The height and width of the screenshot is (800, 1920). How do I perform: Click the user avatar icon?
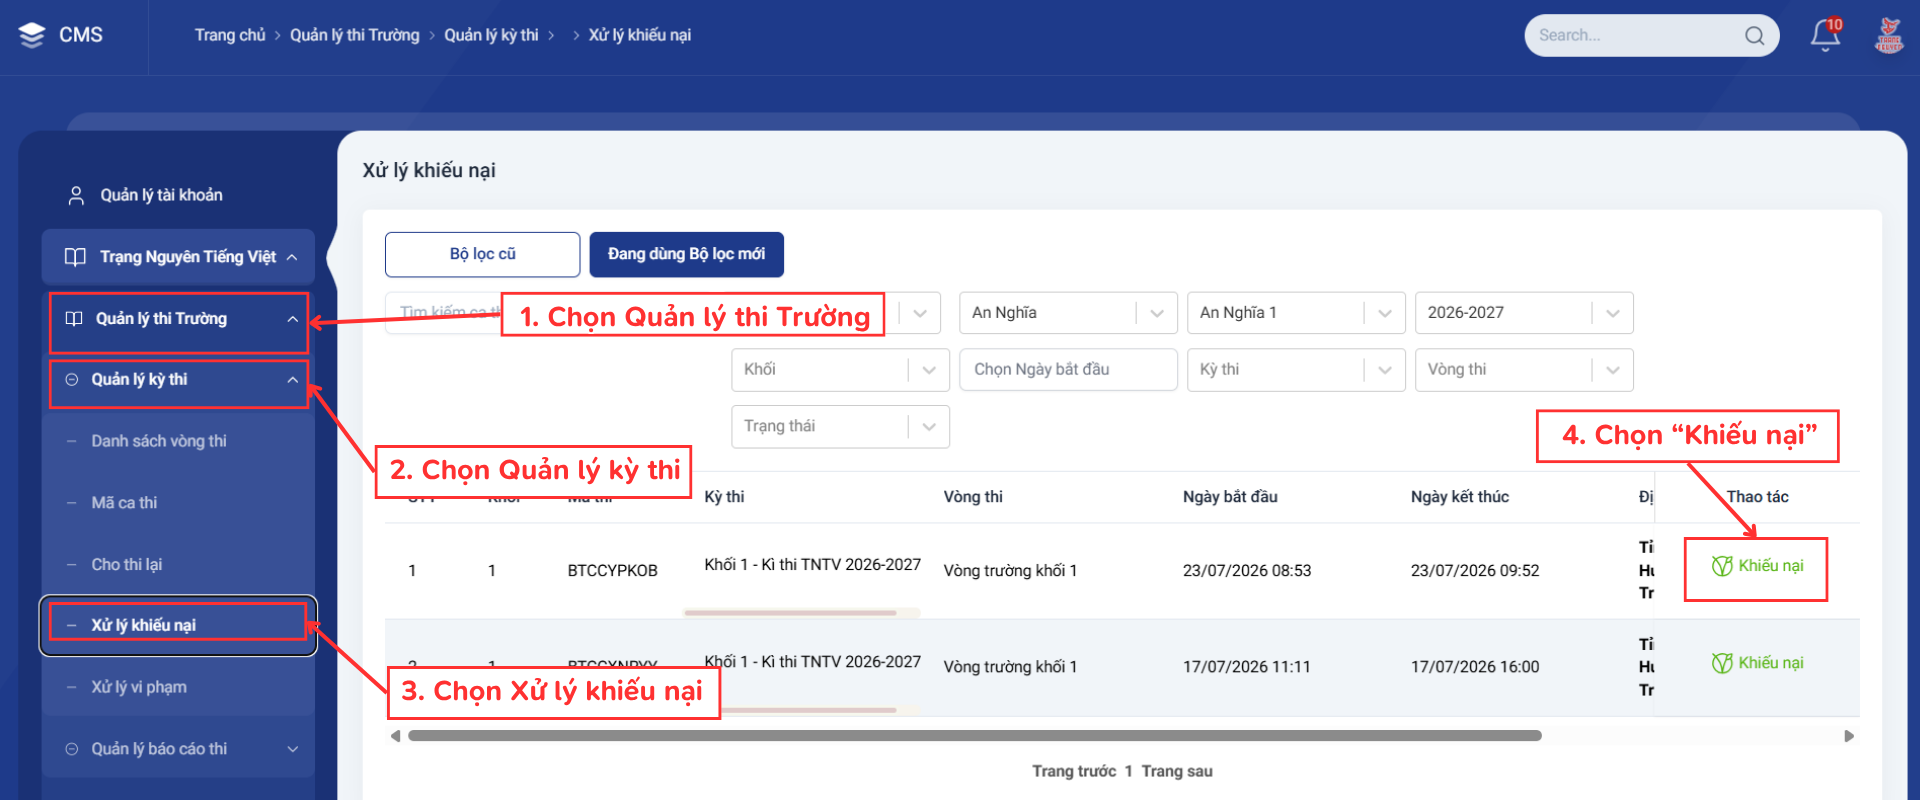(x=1889, y=35)
